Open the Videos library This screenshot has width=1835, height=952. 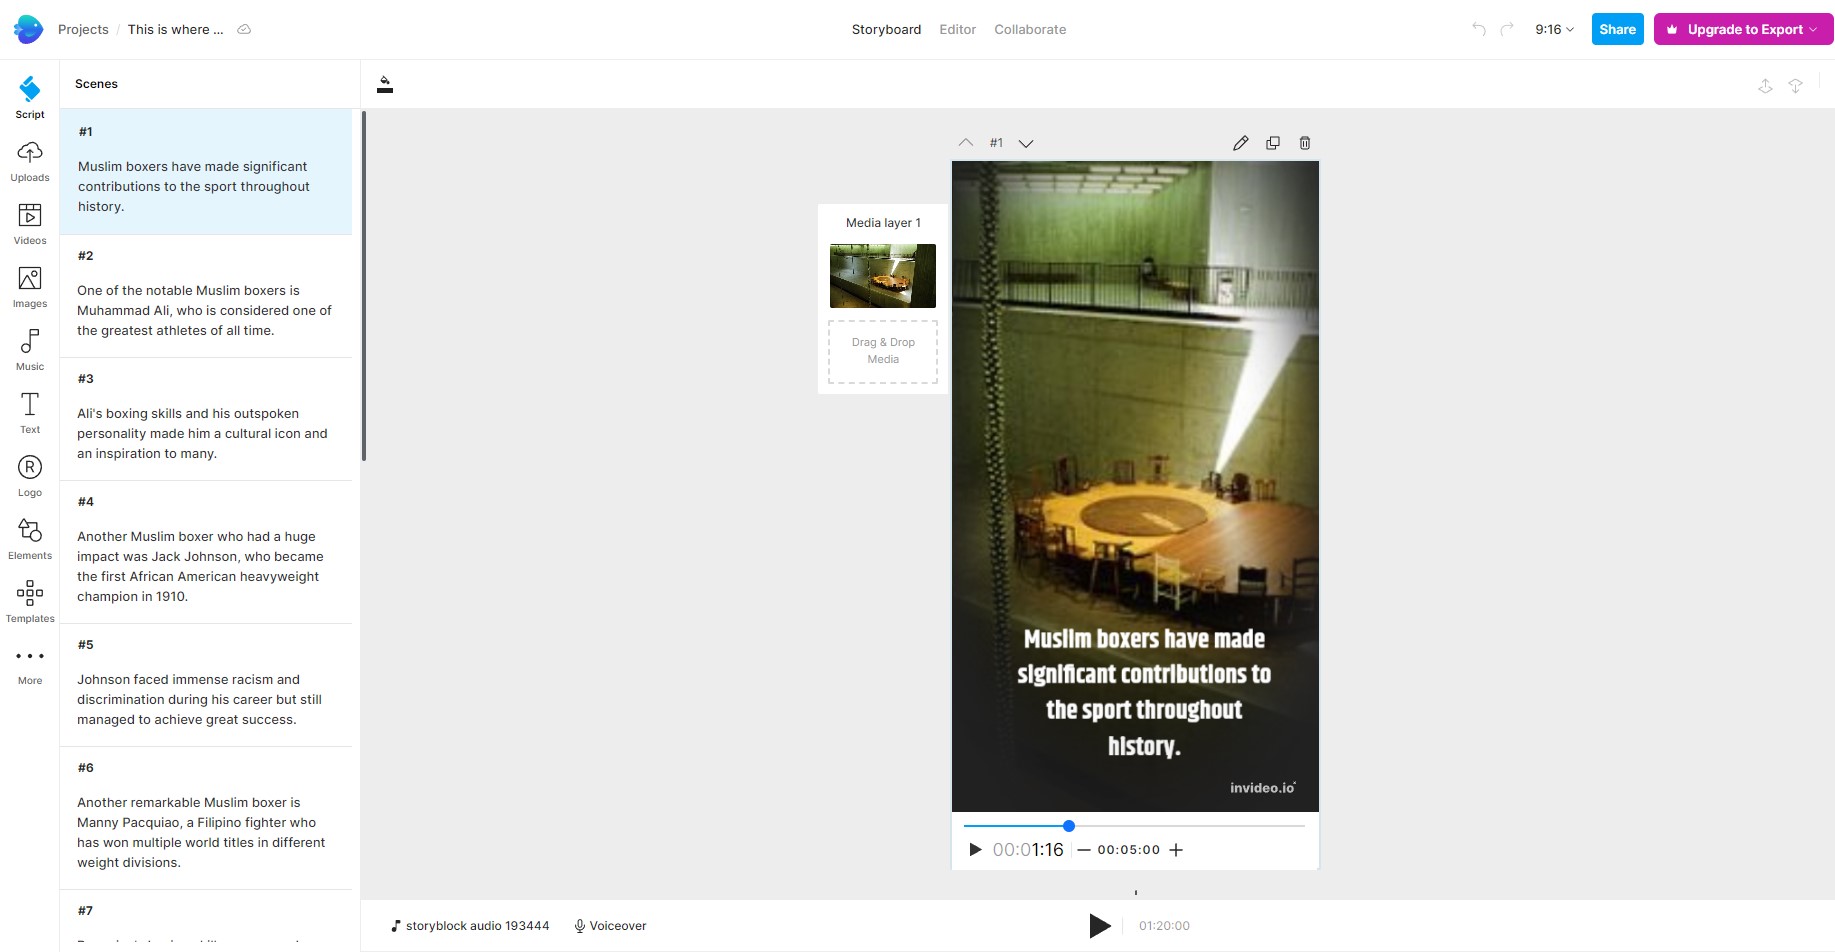[30, 224]
